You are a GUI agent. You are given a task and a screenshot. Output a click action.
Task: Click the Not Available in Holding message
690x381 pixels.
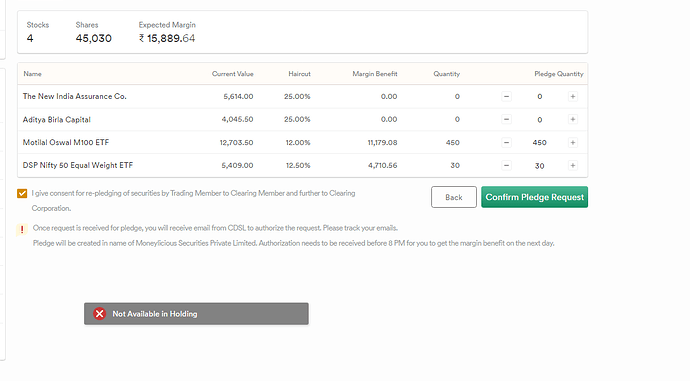(155, 314)
